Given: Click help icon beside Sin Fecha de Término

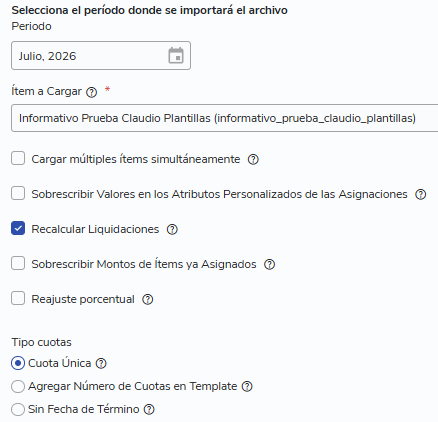Looking at the screenshot, I should click(149, 409).
